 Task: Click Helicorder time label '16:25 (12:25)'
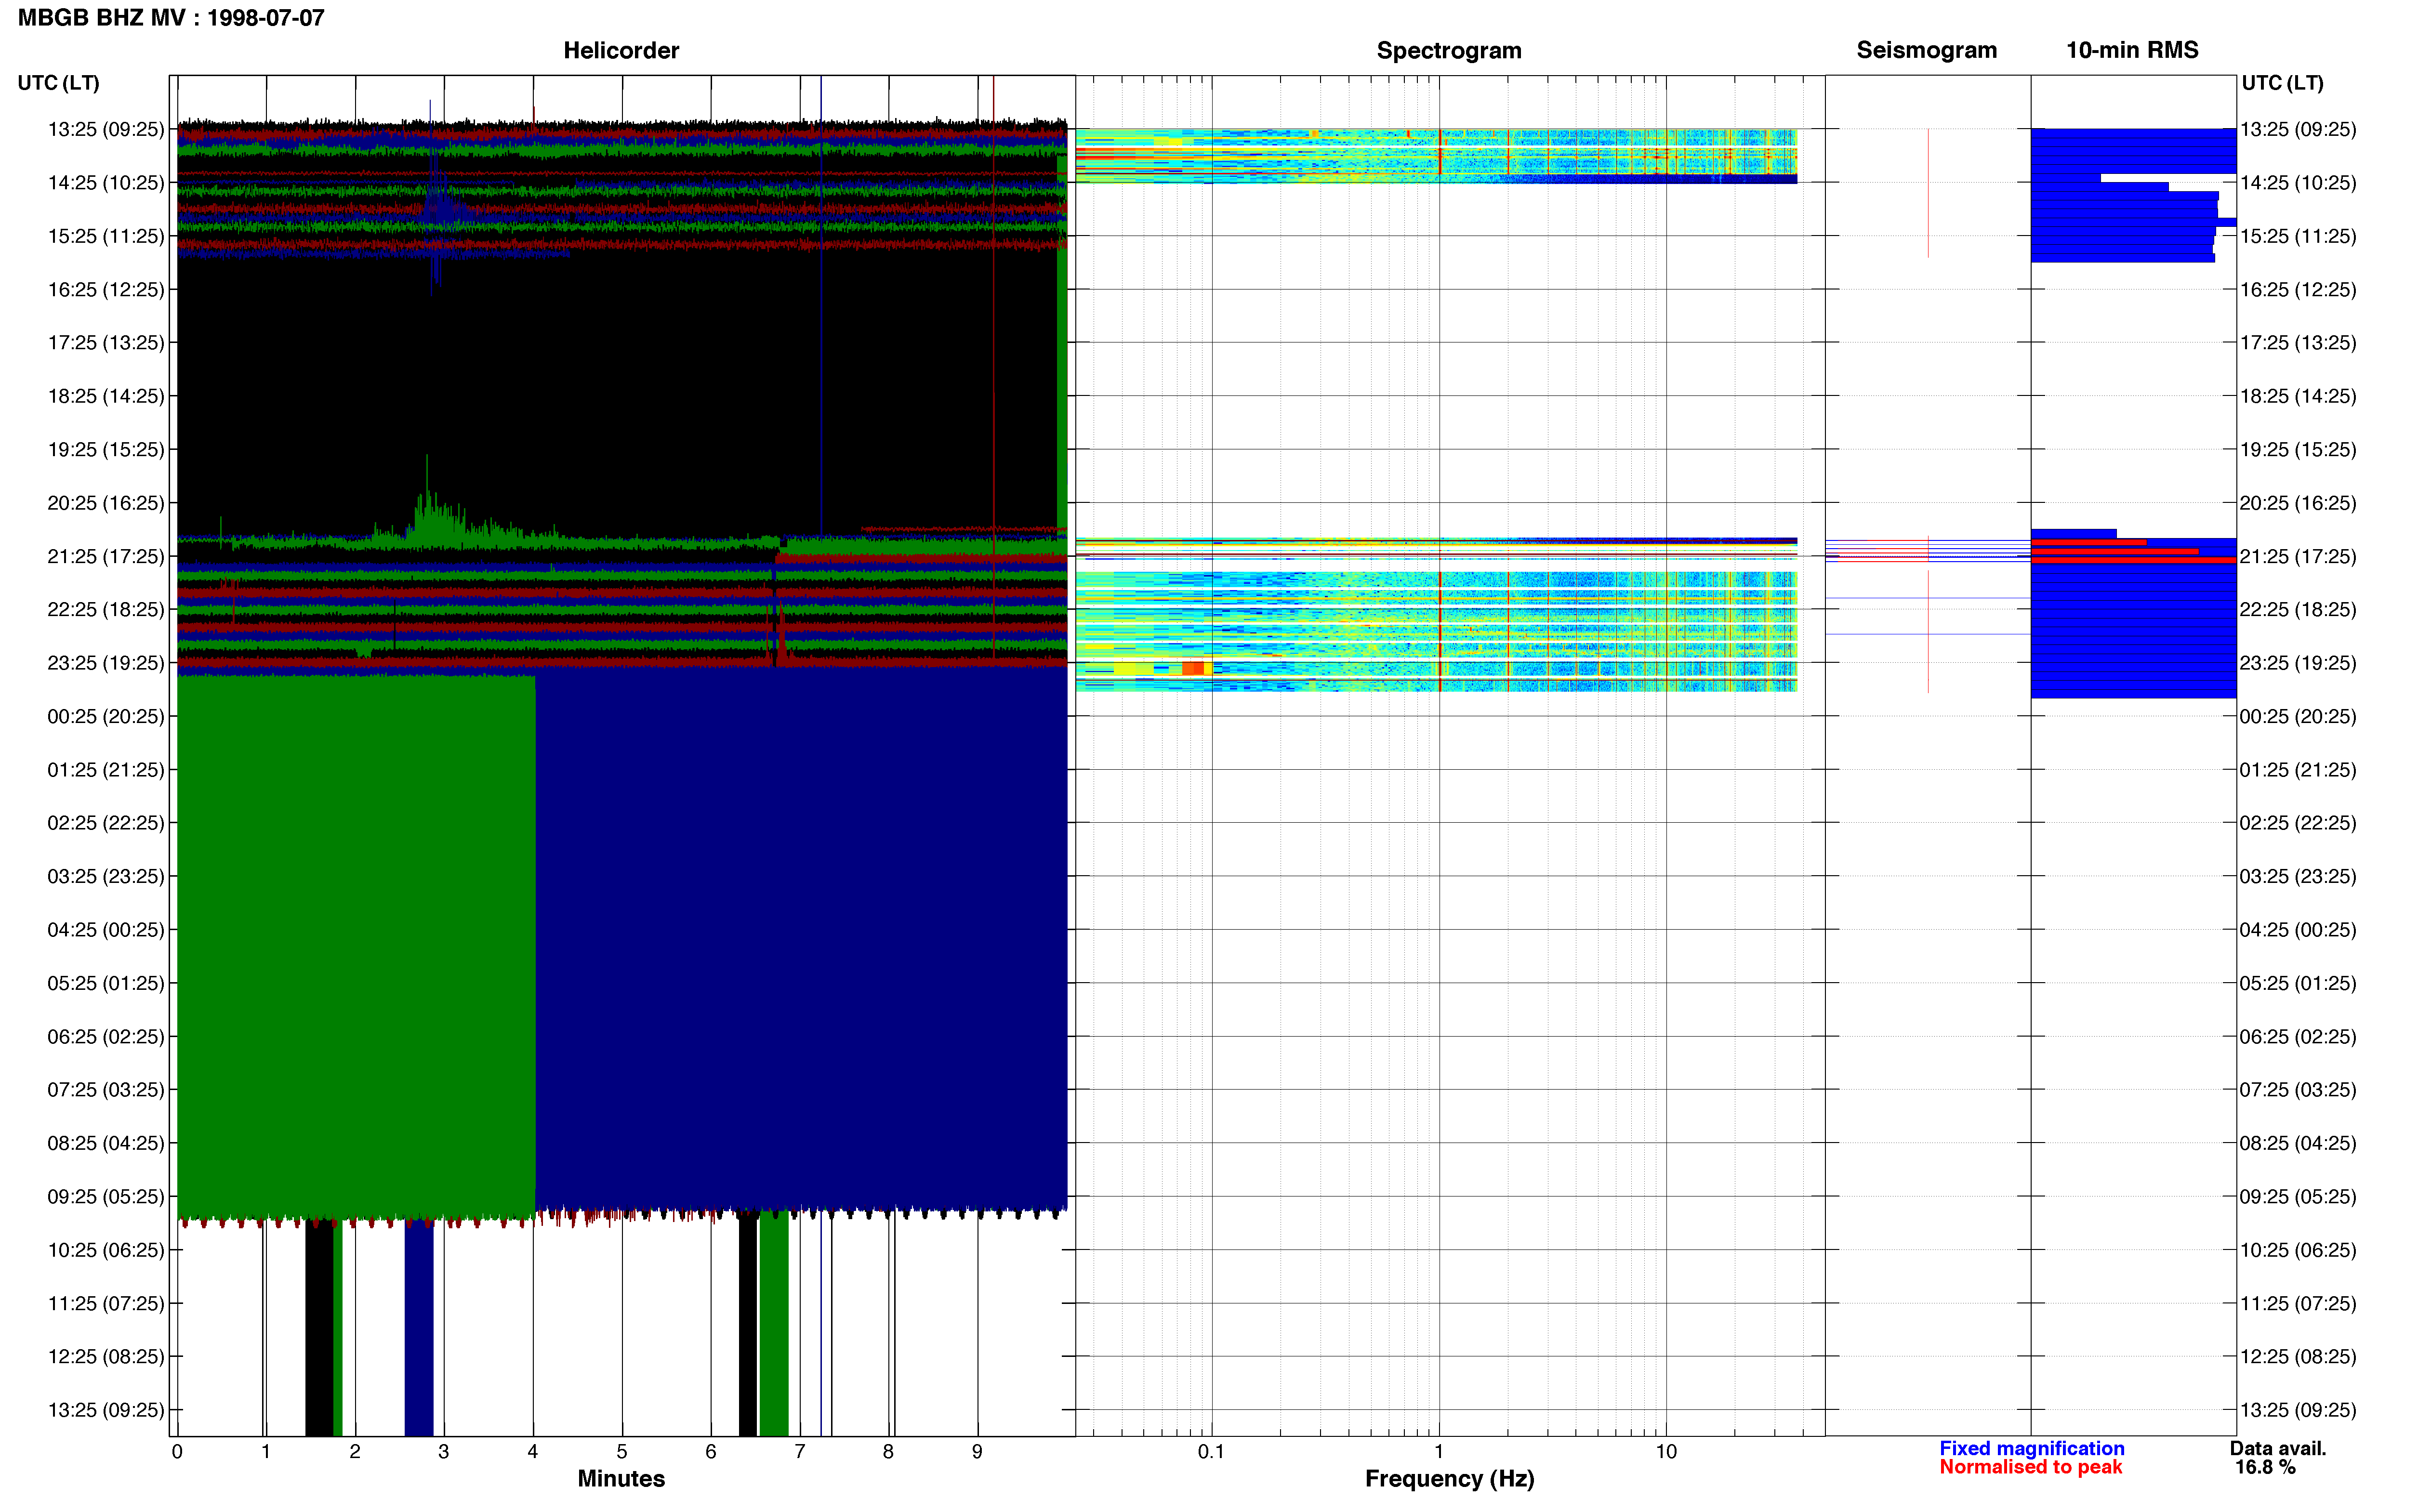click(x=106, y=289)
